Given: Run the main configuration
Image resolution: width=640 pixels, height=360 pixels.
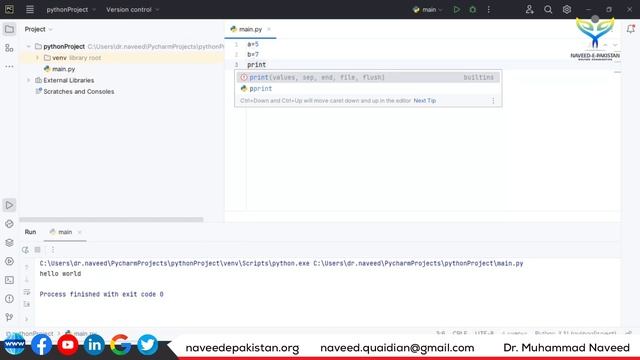Looking at the screenshot, I should (456, 9).
